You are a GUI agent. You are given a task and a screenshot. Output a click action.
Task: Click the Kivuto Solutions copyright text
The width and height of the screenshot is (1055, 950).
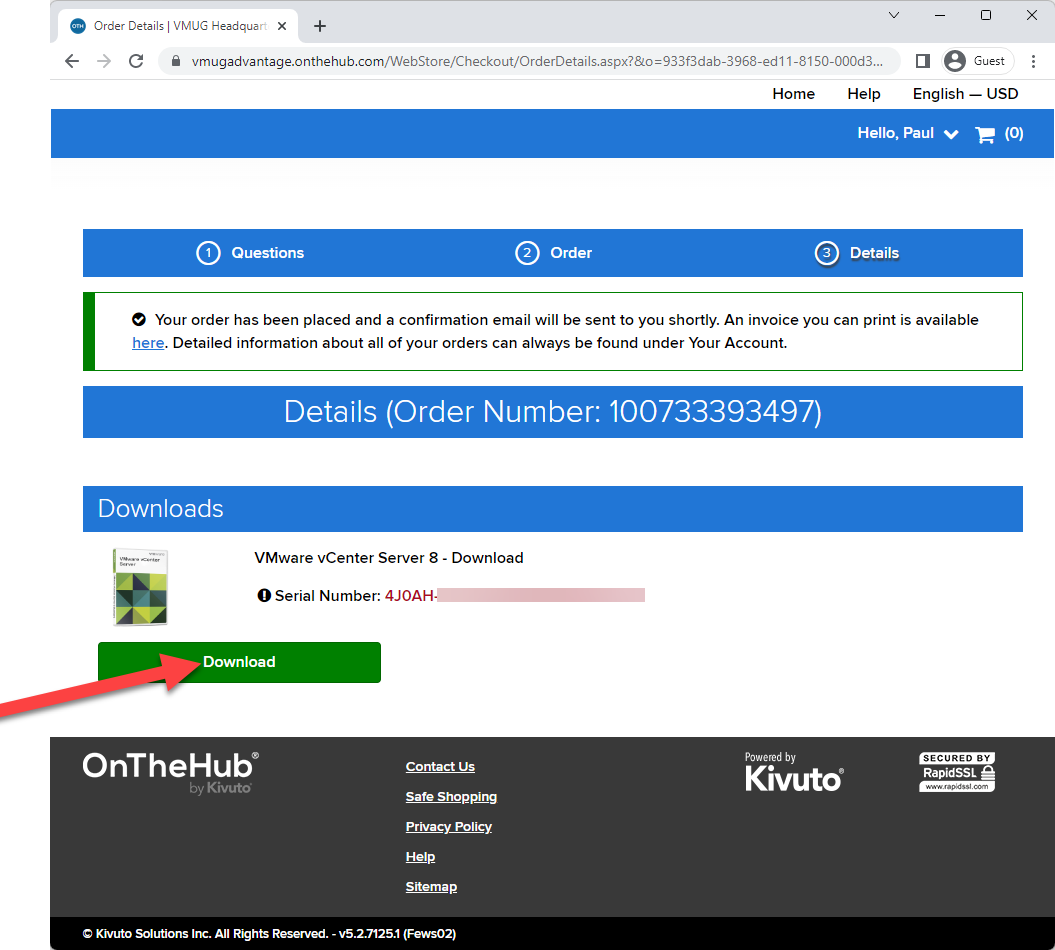(269, 934)
